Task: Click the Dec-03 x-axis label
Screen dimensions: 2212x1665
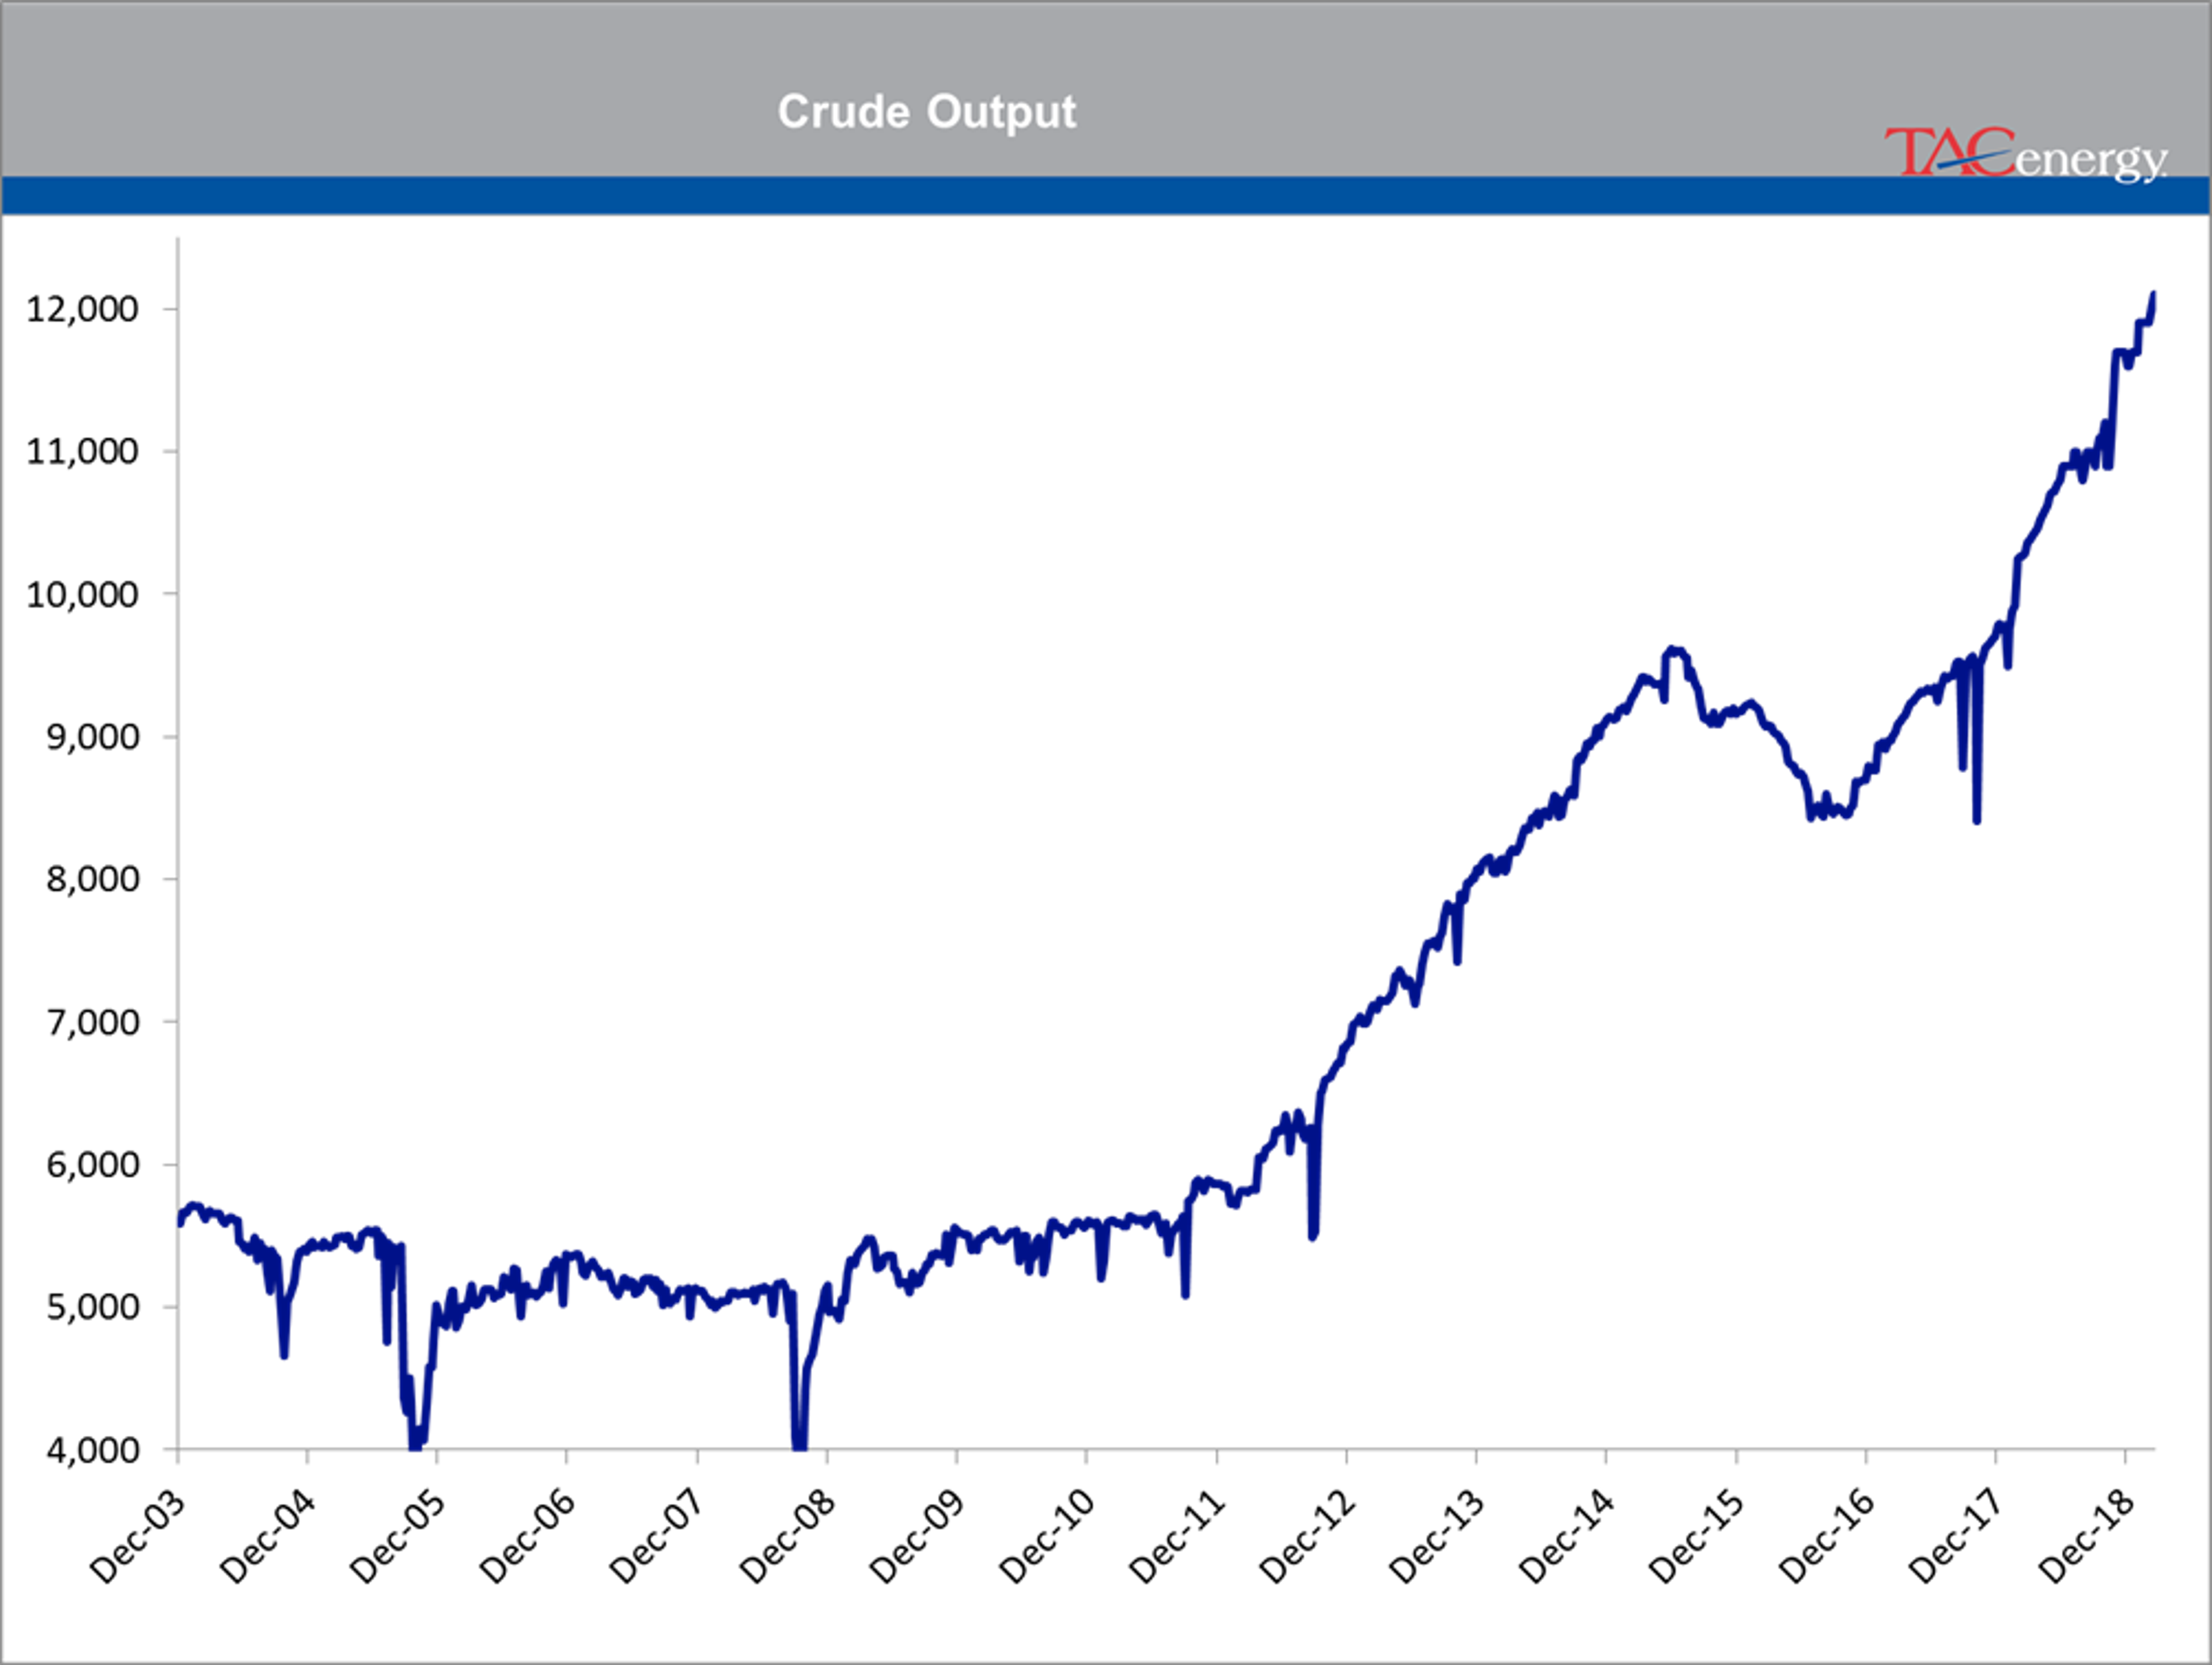Action: (x=137, y=1537)
